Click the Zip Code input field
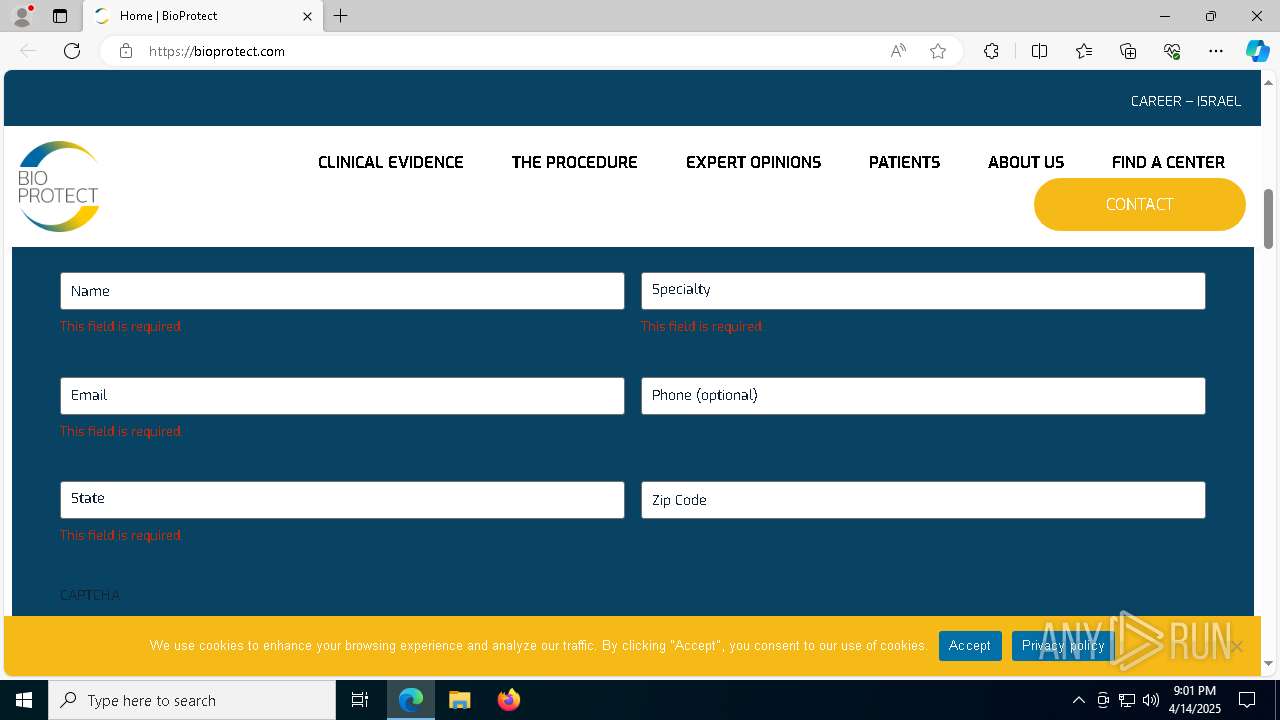This screenshot has width=1280, height=720. [923, 500]
